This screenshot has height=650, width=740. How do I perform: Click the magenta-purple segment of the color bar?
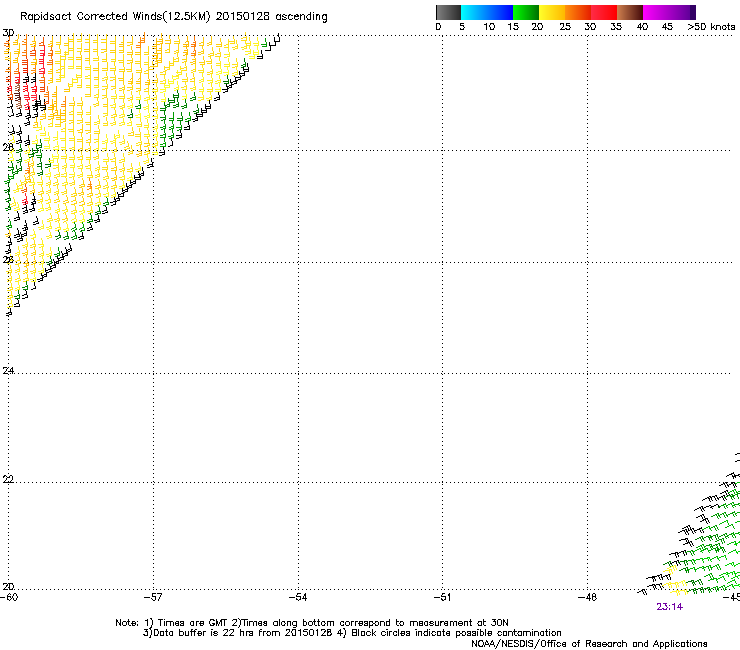coord(669,12)
